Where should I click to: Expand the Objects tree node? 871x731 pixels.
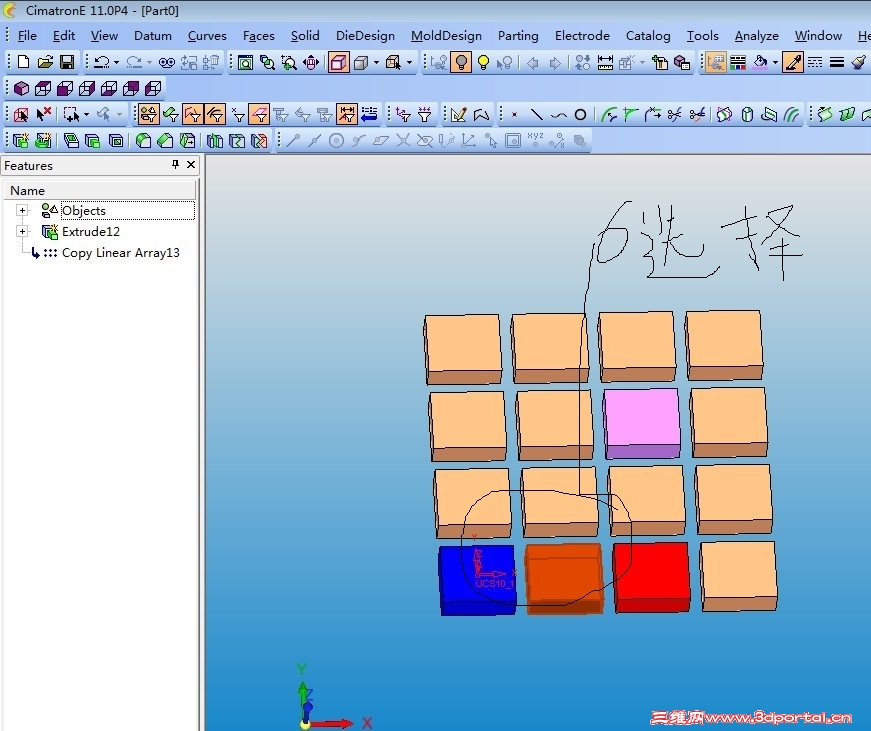22,210
